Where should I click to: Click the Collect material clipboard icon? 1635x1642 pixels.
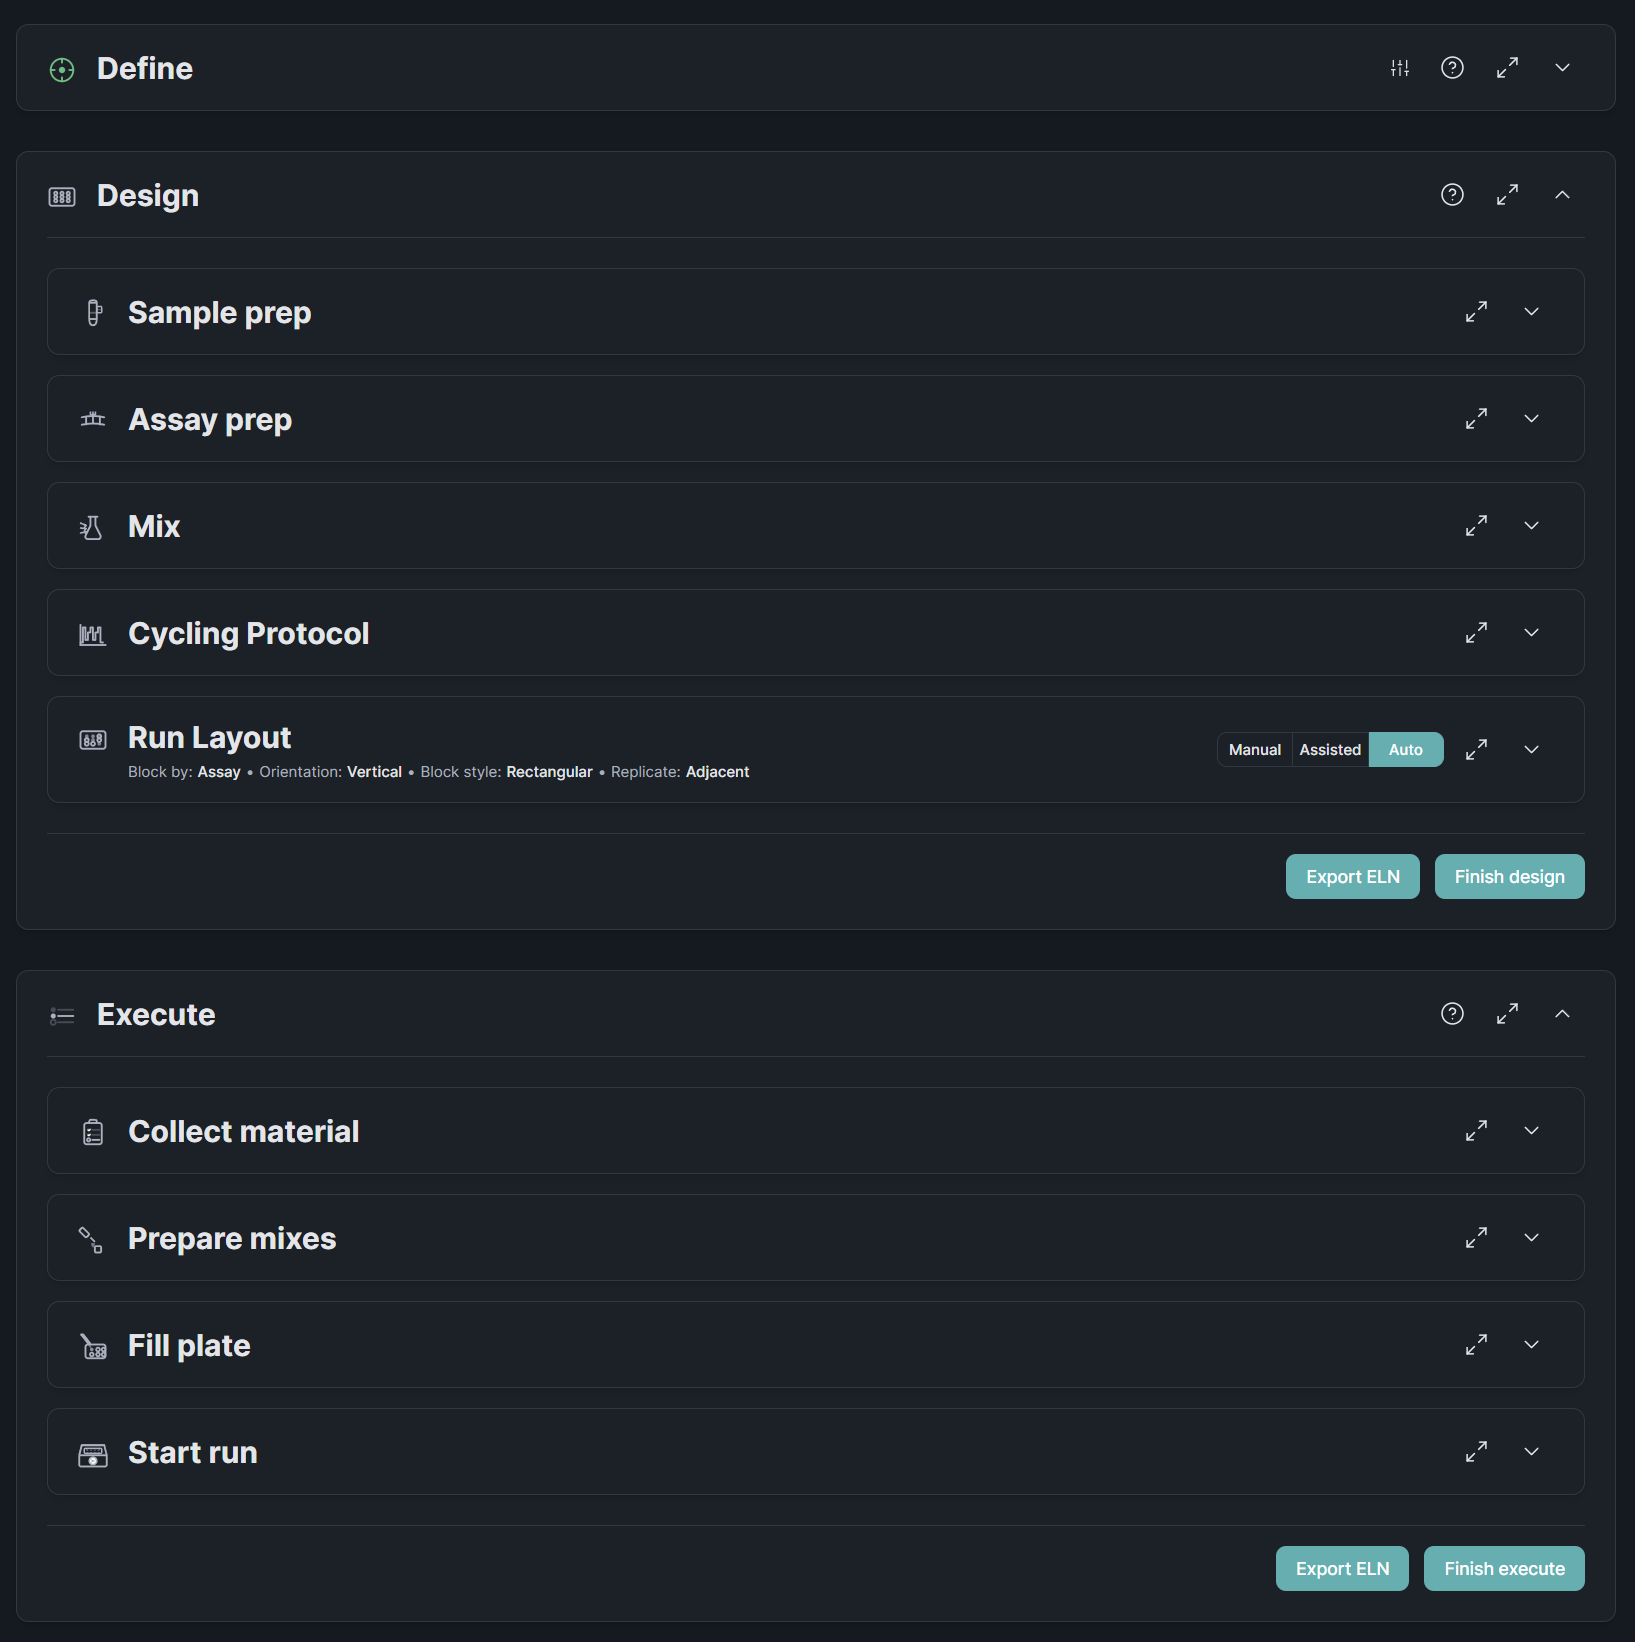(x=93, y=1131)
